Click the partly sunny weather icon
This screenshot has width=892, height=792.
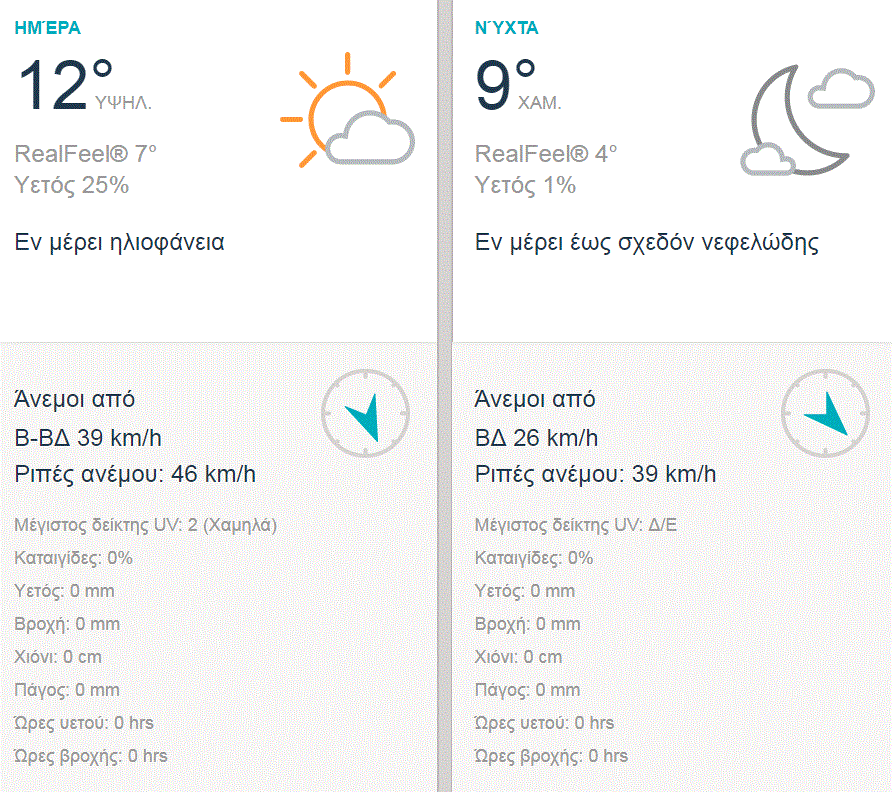tap(347, 111)
